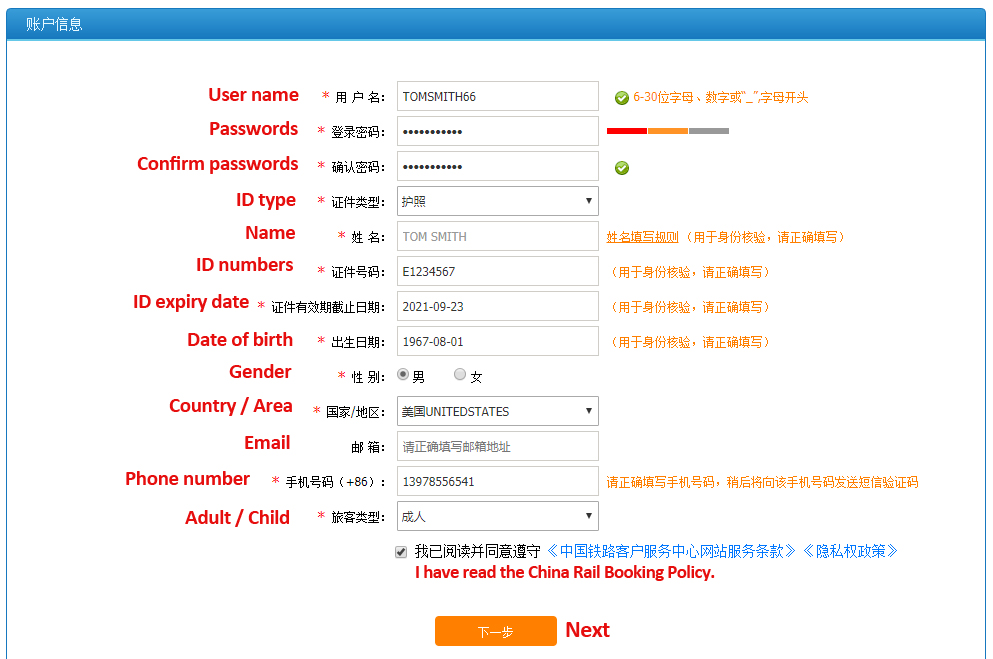Click the login password input field
This screenshot has height=659, width=993.
pyautogui.click(x=497, y=131)
